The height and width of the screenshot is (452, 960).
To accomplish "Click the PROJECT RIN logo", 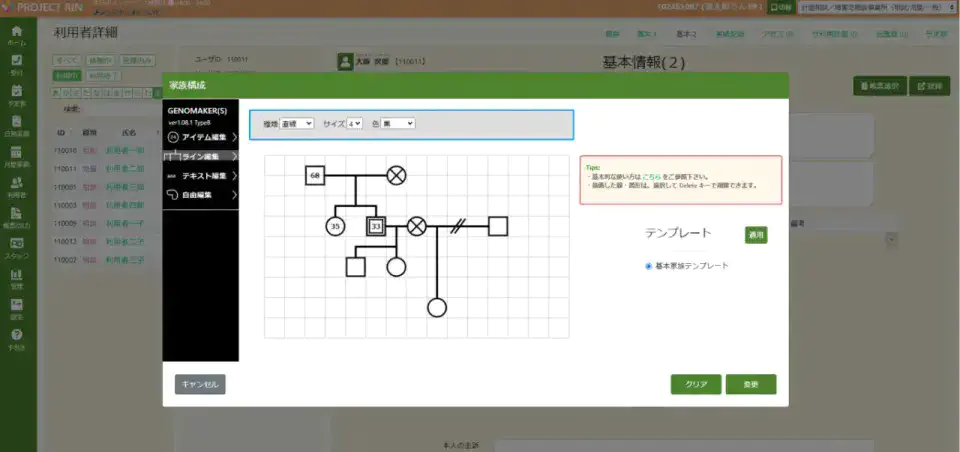I will [x=41, y=7].
